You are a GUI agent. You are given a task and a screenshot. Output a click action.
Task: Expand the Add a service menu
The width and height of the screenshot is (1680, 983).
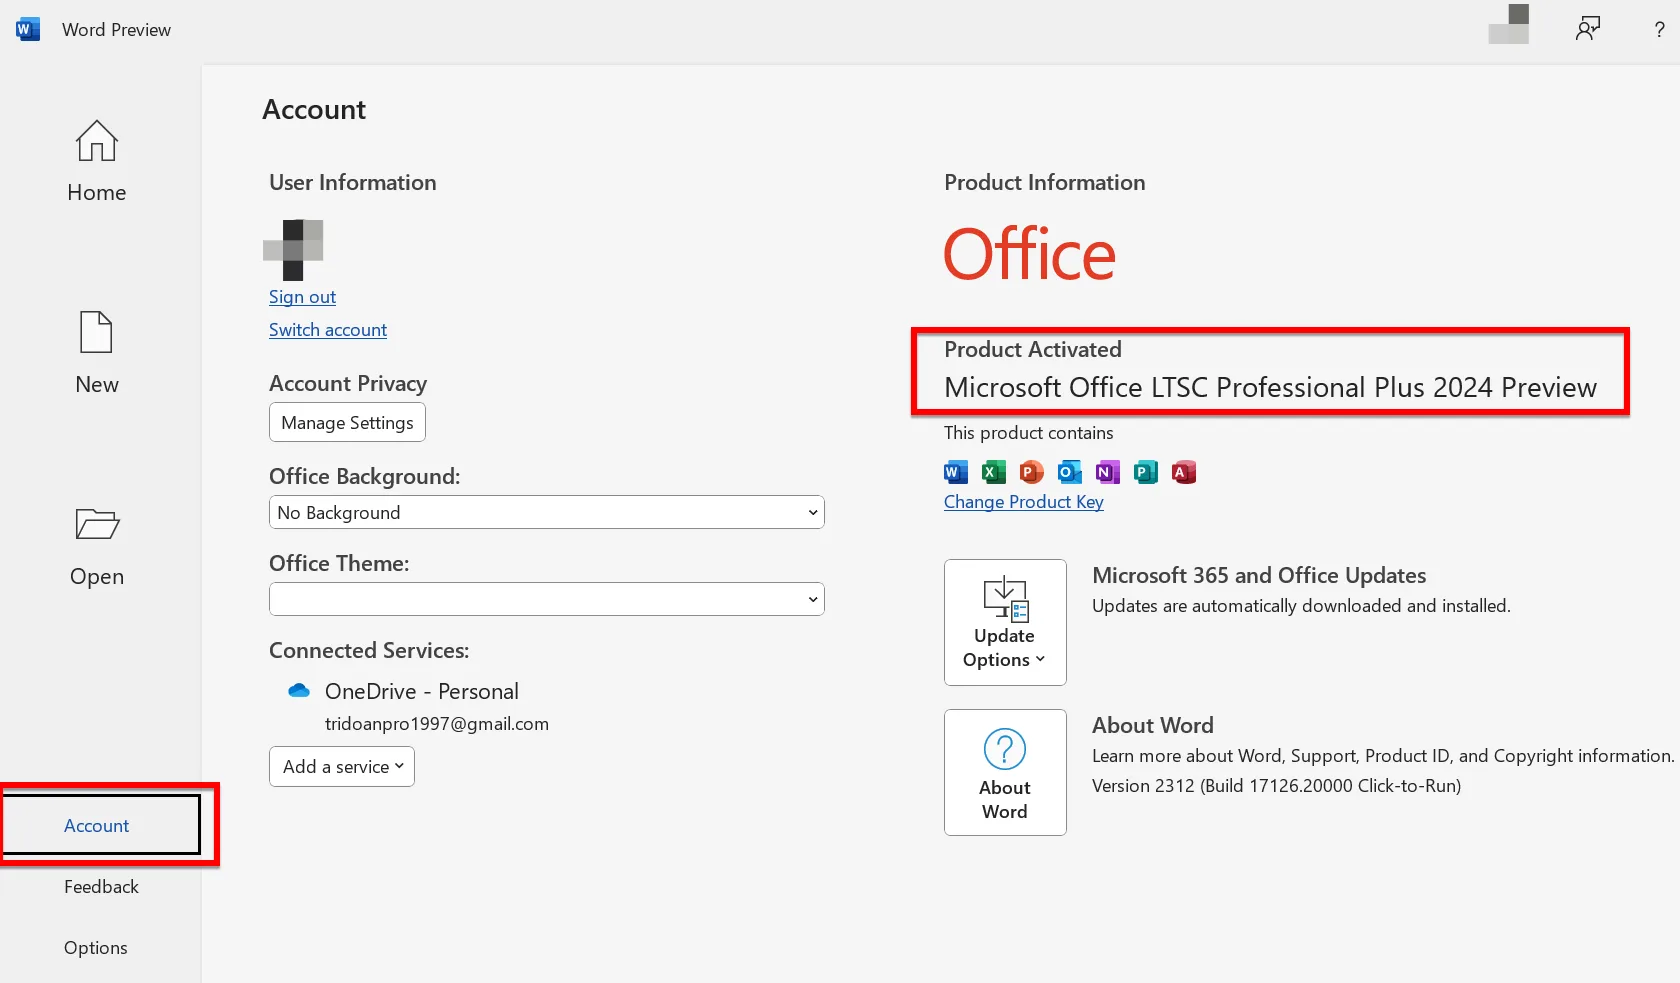(342, 767)
